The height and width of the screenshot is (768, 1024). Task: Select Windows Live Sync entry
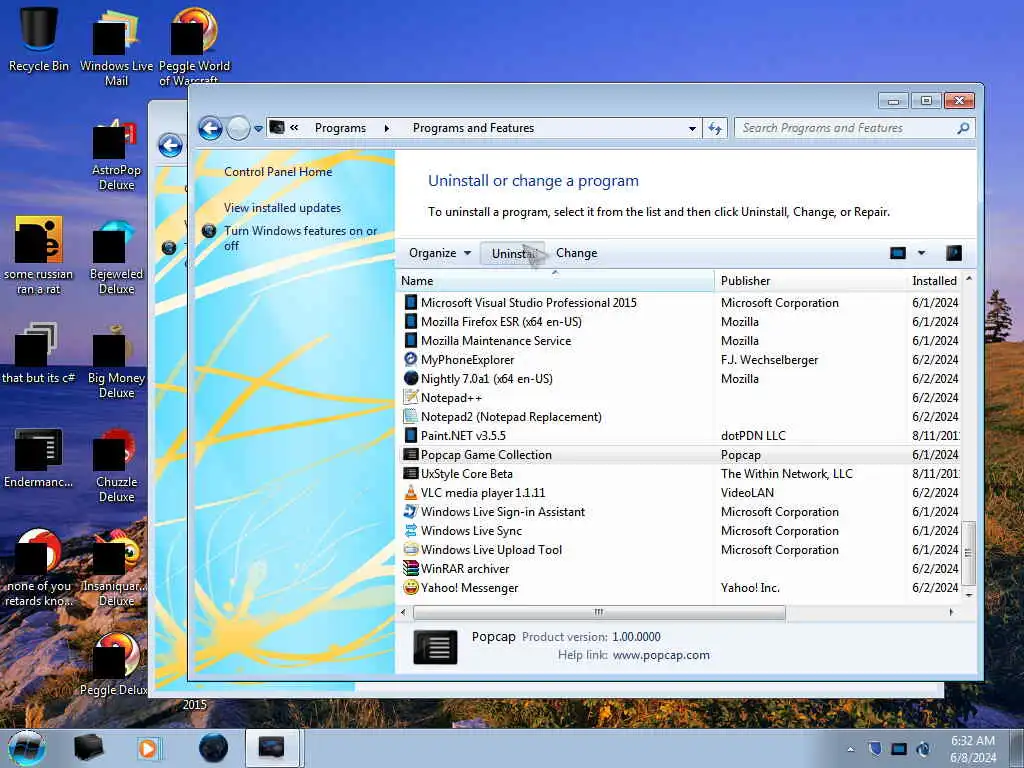[x=677, y=530]
